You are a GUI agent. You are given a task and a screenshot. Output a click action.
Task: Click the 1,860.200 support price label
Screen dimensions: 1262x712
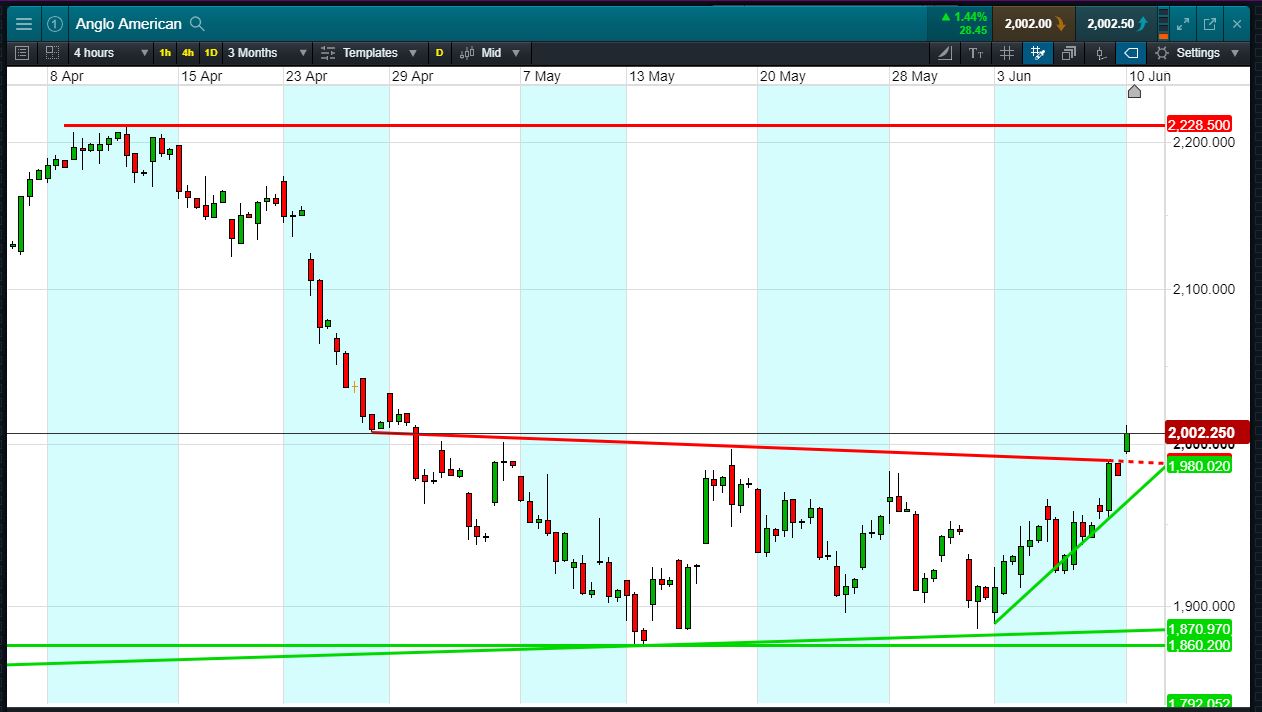(x=1199, y=646)
